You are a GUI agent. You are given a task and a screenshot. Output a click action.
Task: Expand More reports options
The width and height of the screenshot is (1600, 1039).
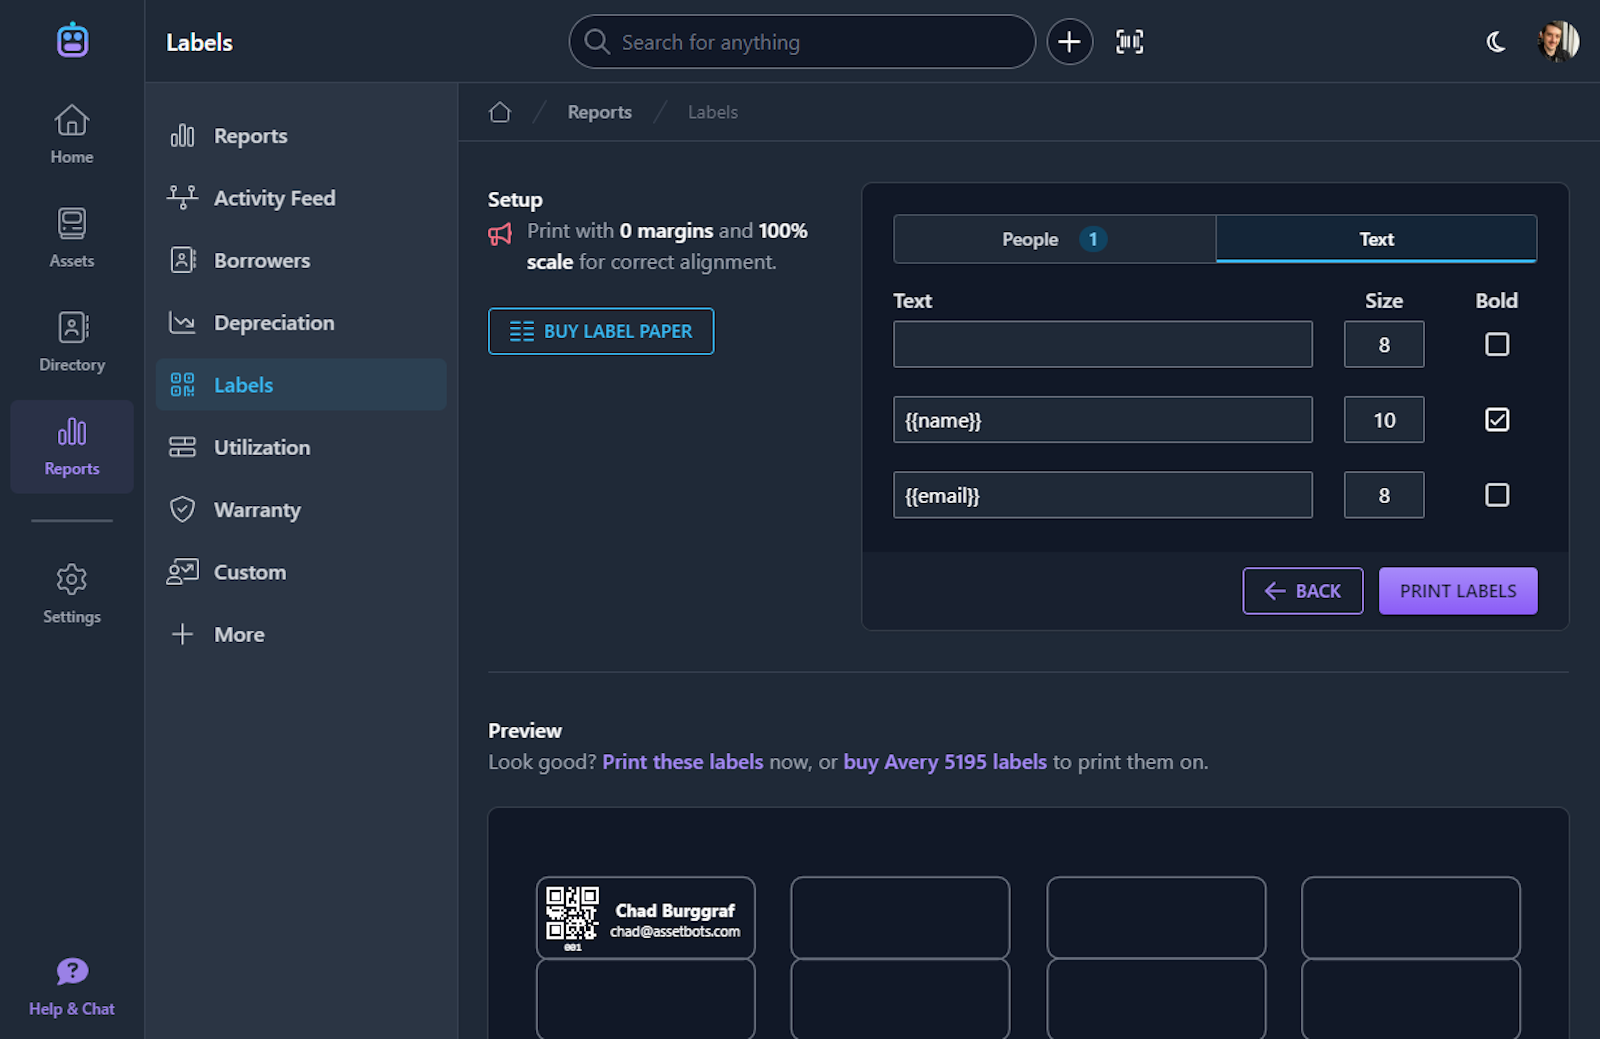tap(301, 634)
